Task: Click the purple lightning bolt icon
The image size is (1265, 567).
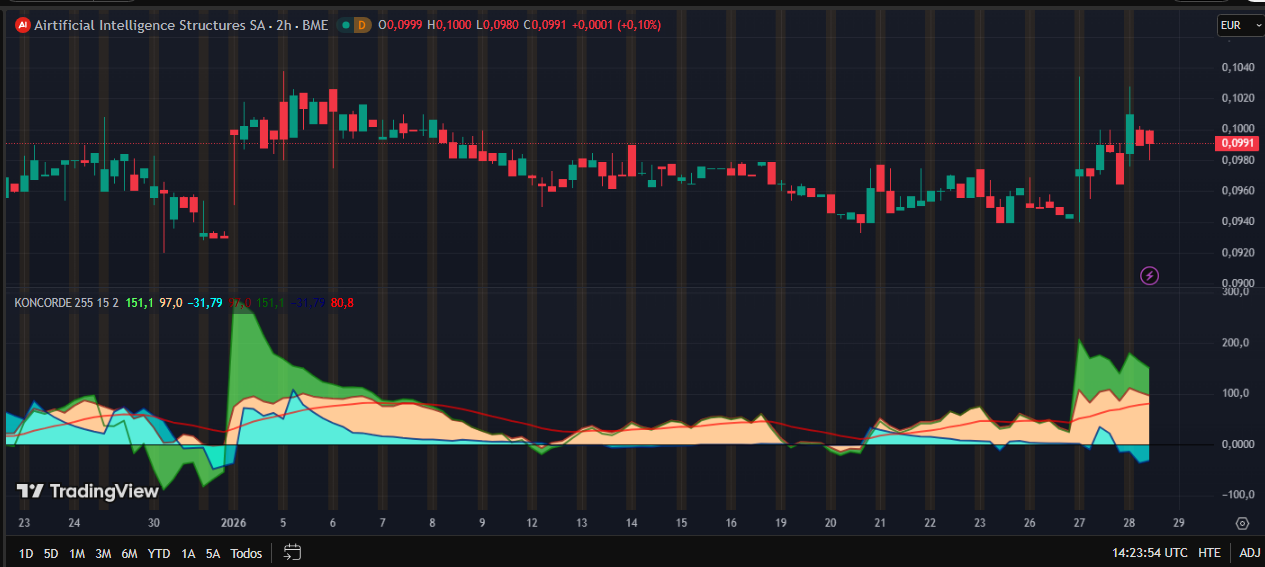Action: [1150, 275]
